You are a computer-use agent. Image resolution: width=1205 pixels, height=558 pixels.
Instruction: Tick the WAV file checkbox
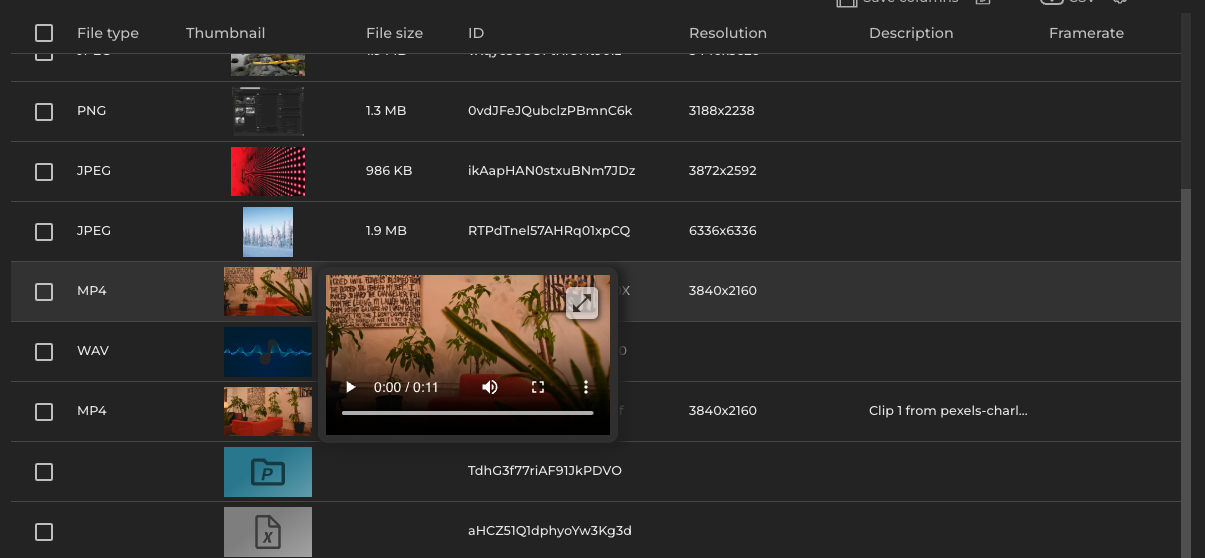tap(44, 352)
